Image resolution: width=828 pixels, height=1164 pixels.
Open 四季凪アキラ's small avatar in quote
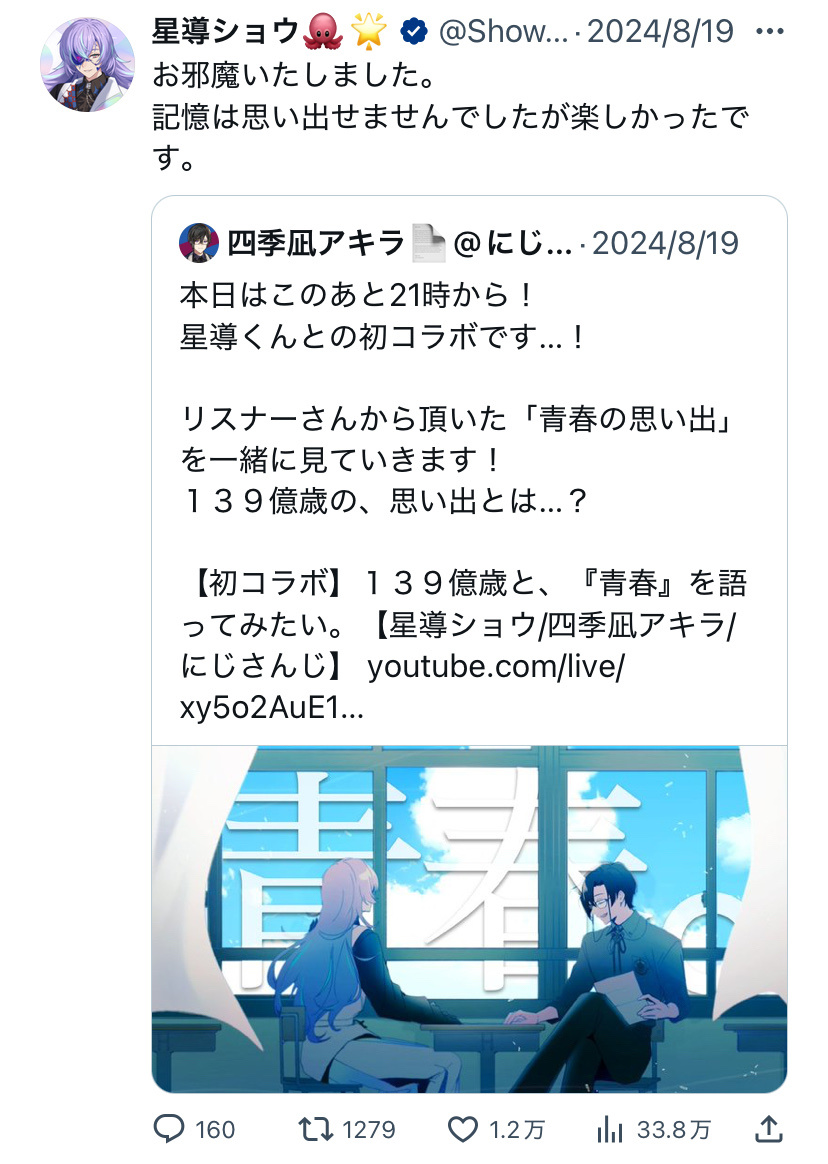tap(198, 243)
